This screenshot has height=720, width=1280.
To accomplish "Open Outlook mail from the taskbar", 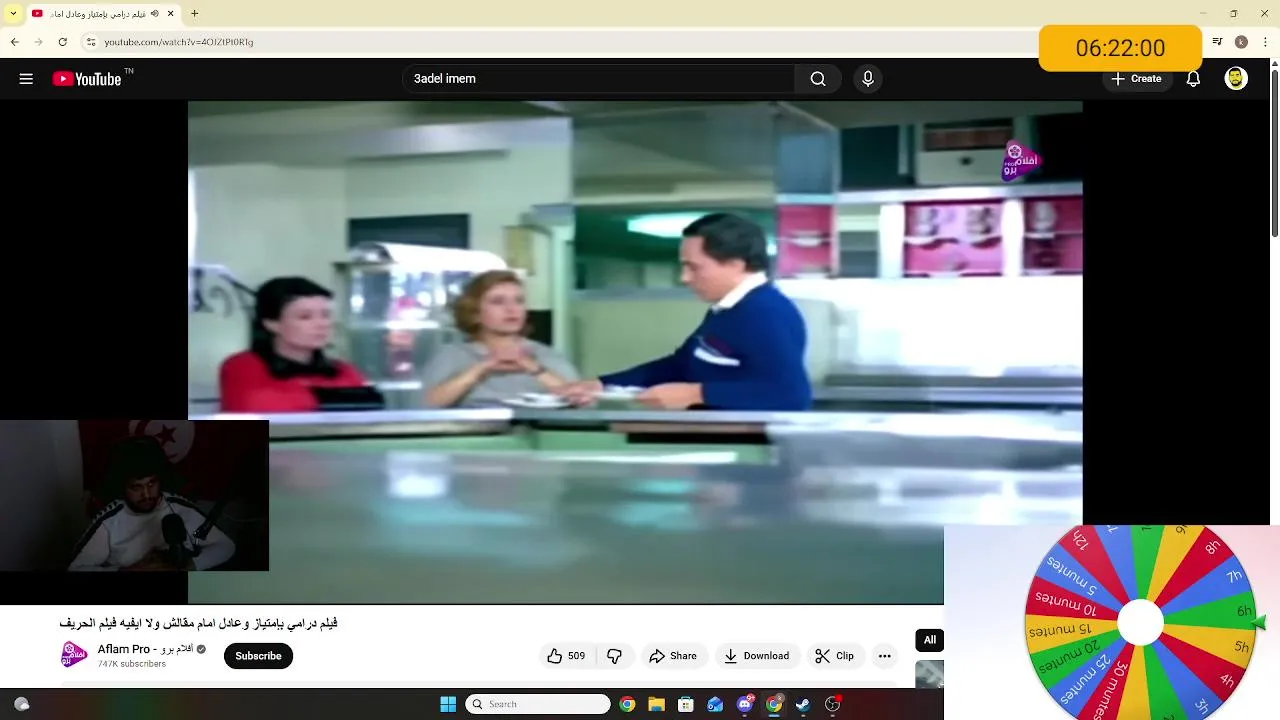I will [x=715, y=704].
